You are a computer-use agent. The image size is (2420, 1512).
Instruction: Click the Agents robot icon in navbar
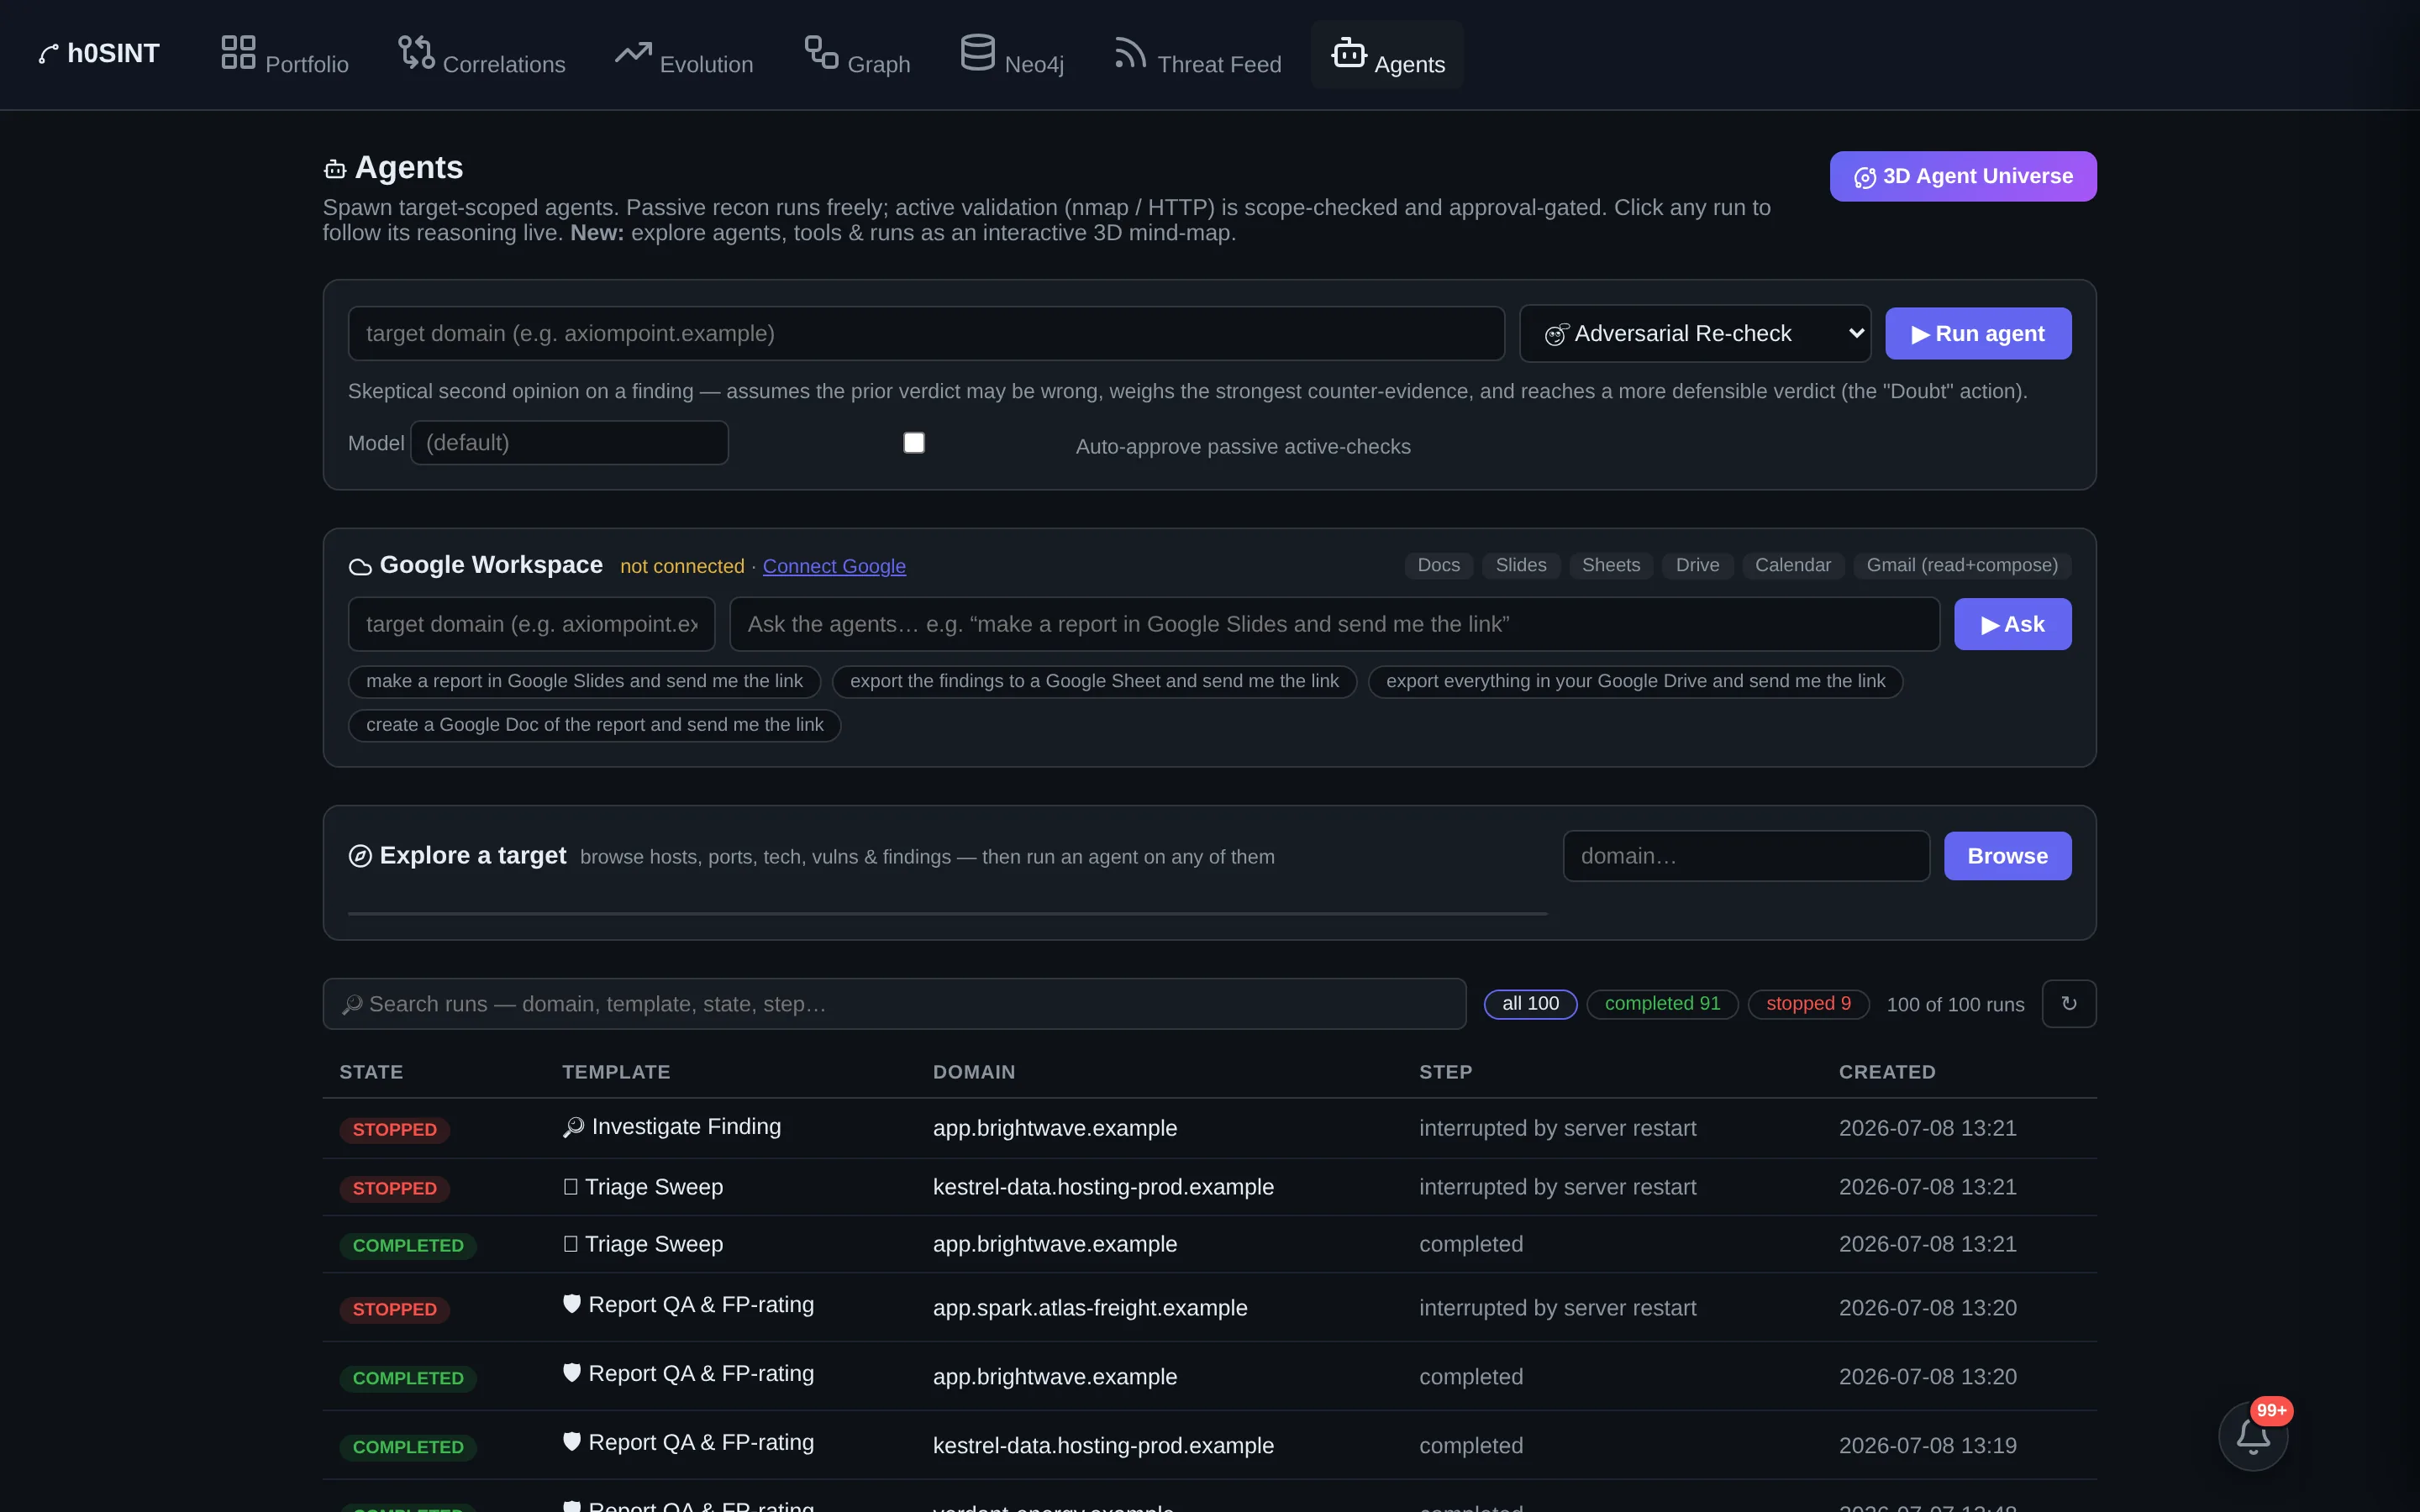click(x=1348, y=52)
